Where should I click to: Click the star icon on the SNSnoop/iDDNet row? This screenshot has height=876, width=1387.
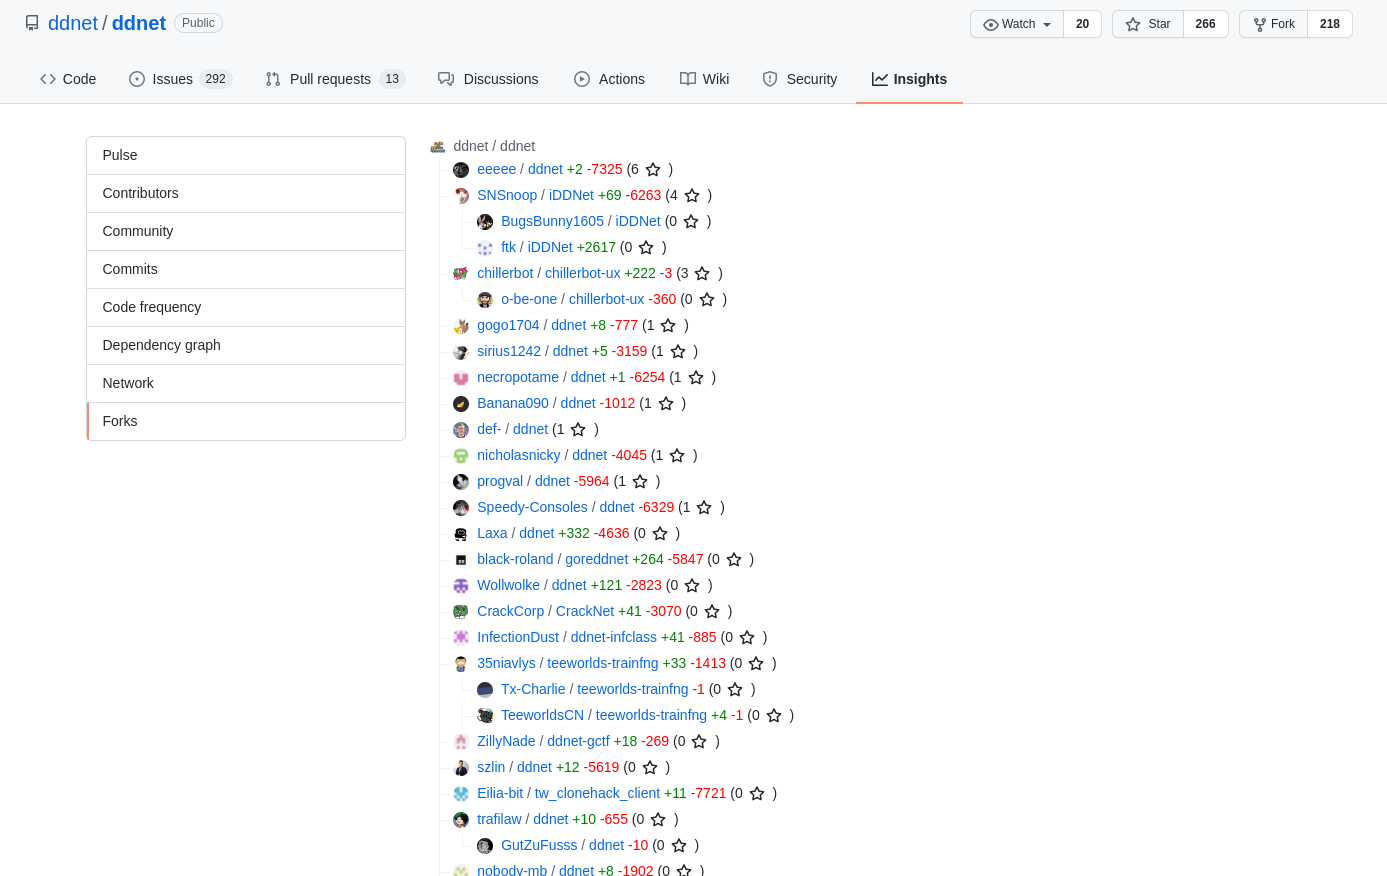coord(692,196)
